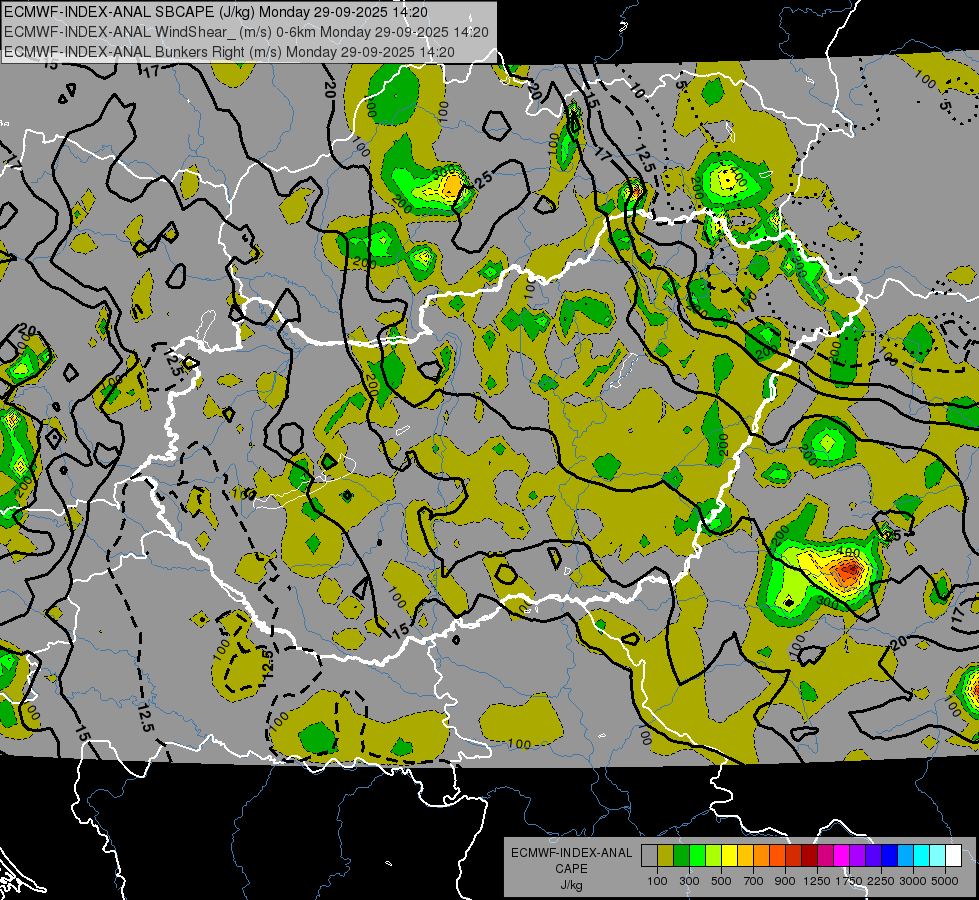Click the legend value 1250

point(817,881)
